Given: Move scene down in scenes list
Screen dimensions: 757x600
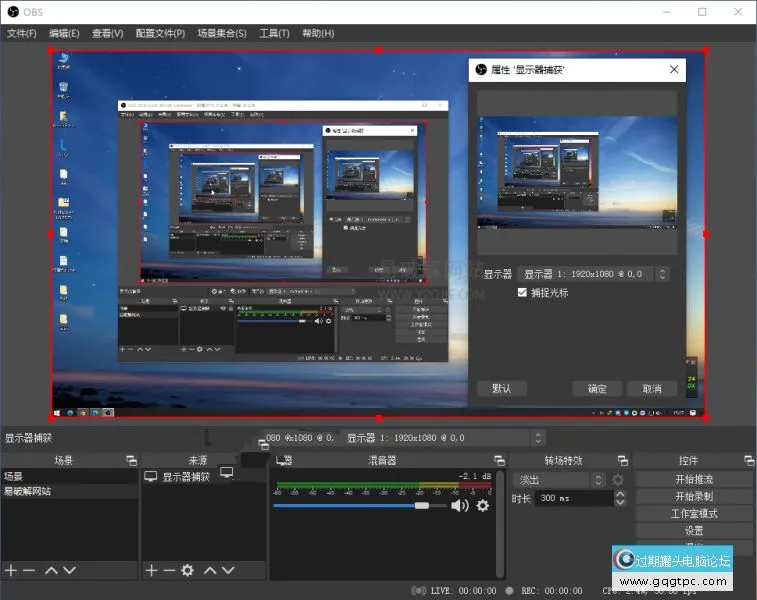Looking at the screenshot, I should click(x=70, y=570).
